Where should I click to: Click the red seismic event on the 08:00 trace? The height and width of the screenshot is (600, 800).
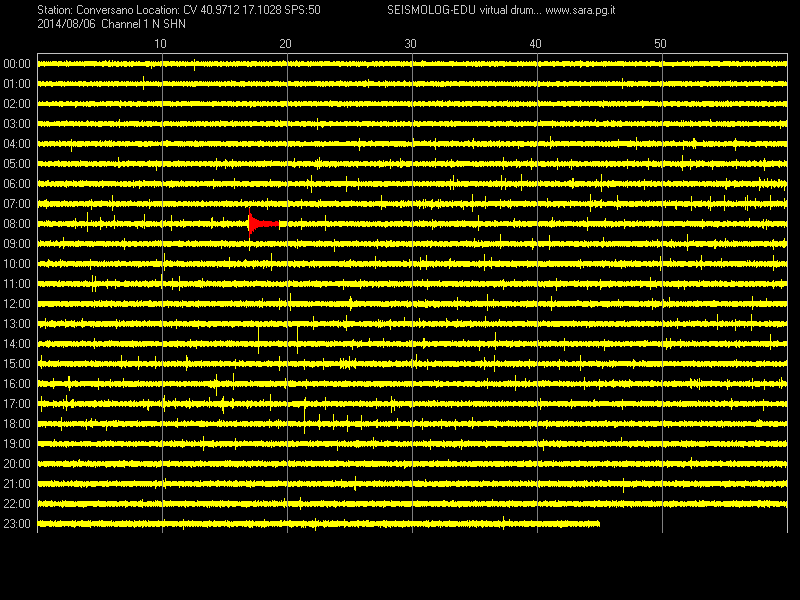[263, 223]
